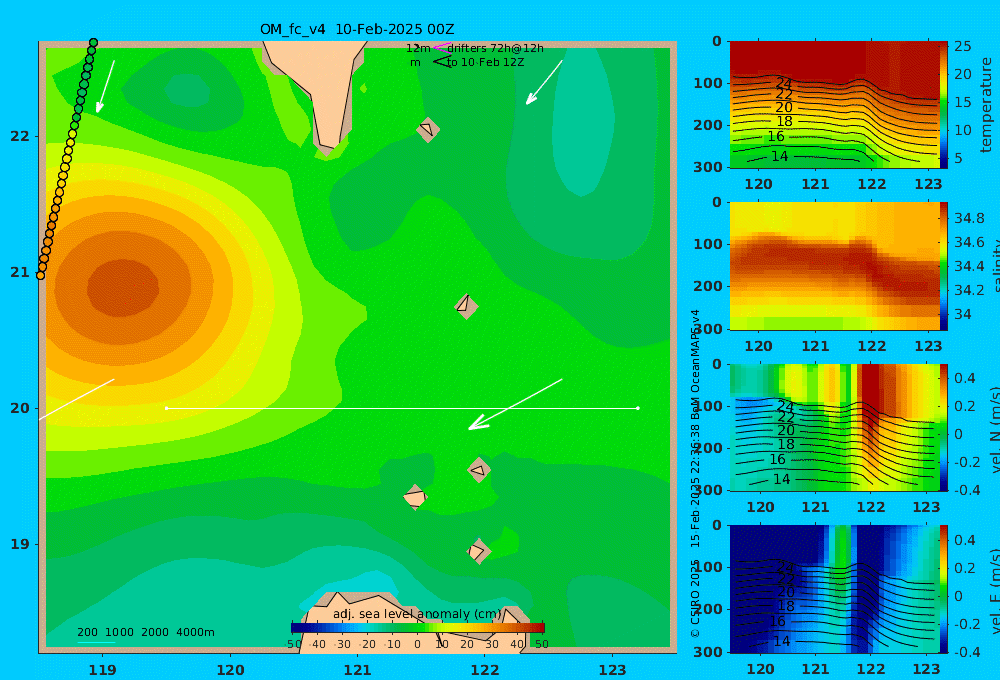Click the '16' contour label in the vel. N panel
This screenshot has height=680, width=1000.
point(777,459)
